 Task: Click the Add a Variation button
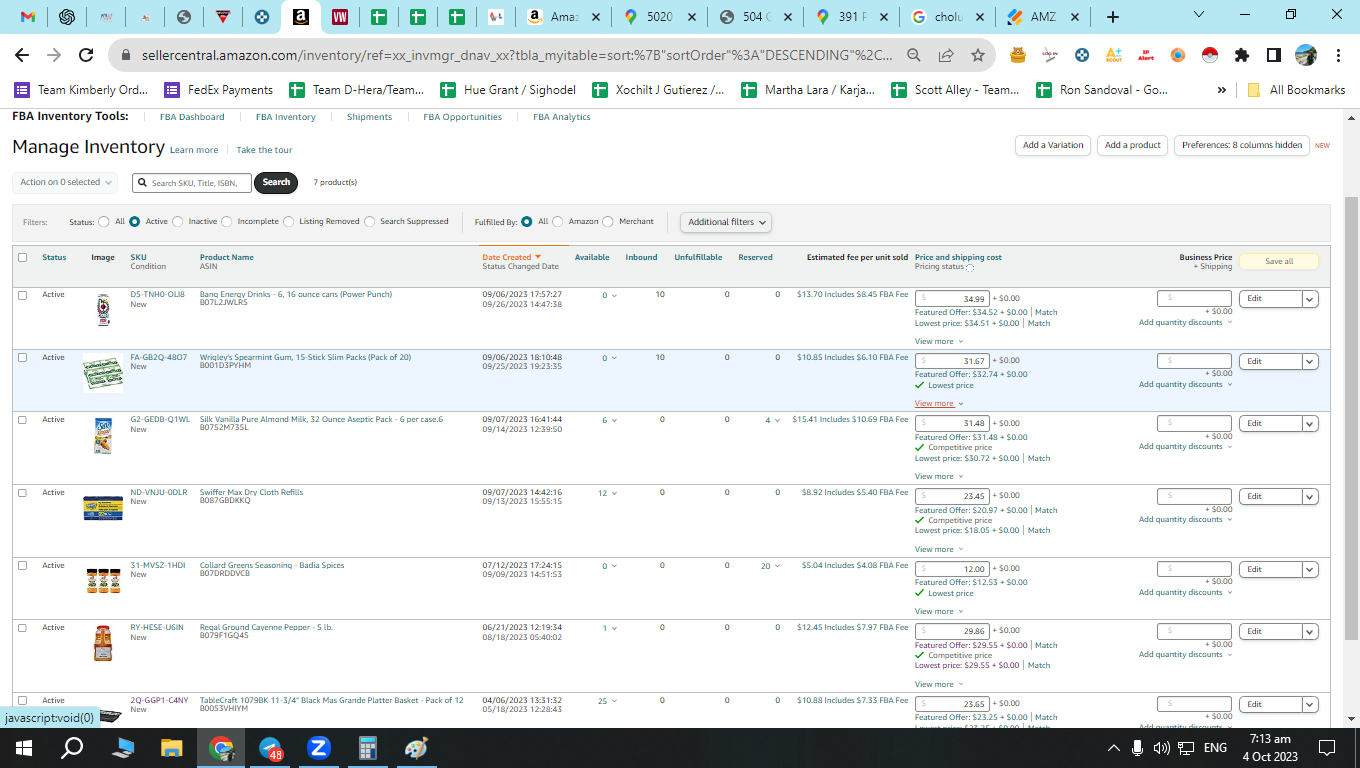[x=1053, y=145]
